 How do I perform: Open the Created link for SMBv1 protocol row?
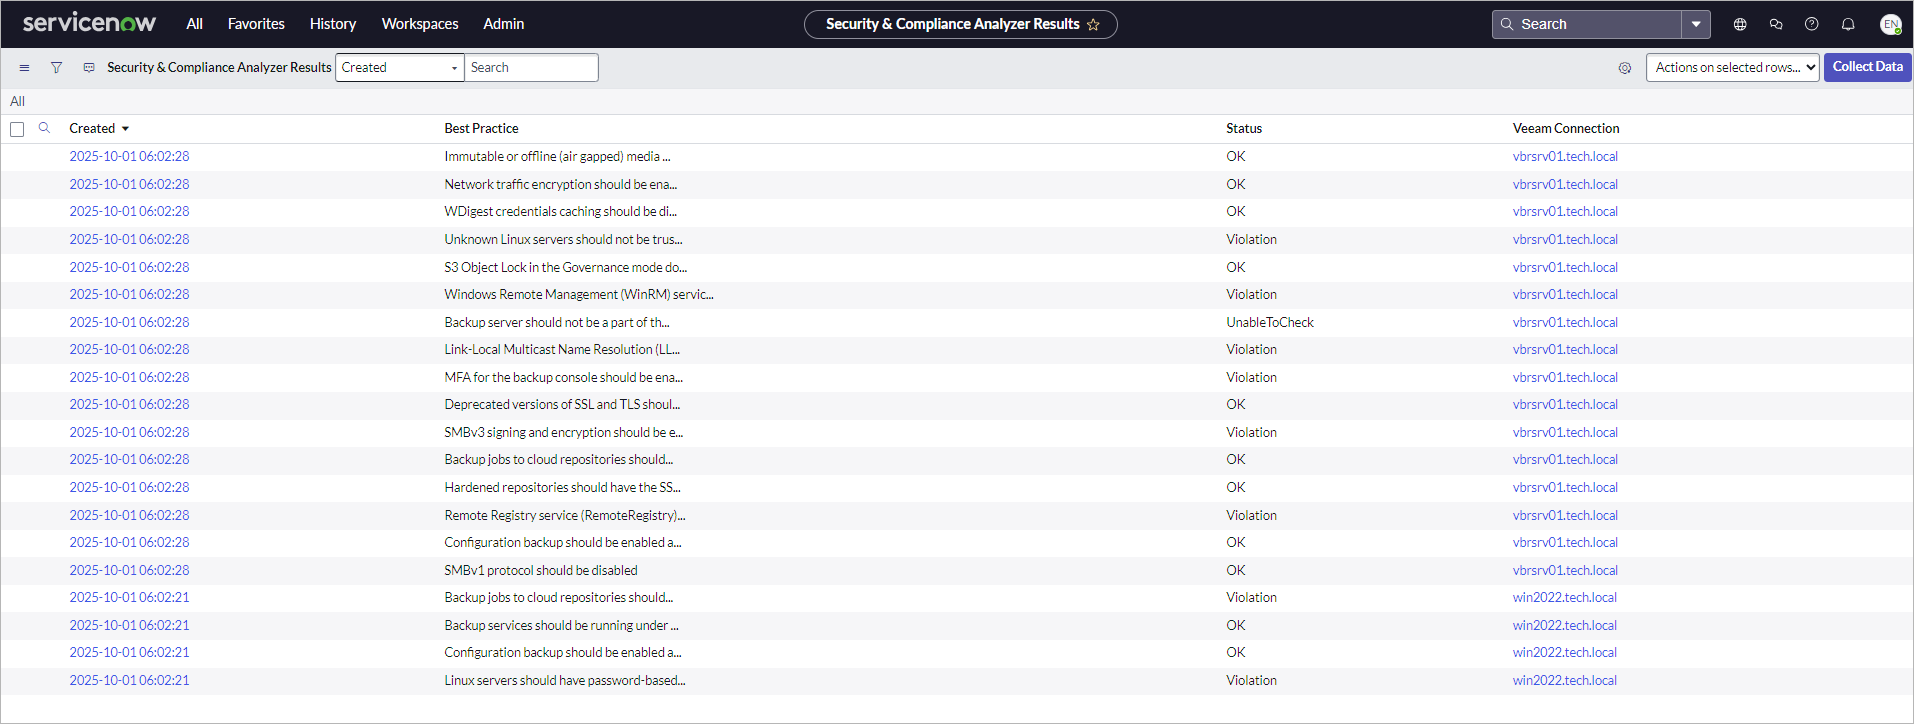129,570
